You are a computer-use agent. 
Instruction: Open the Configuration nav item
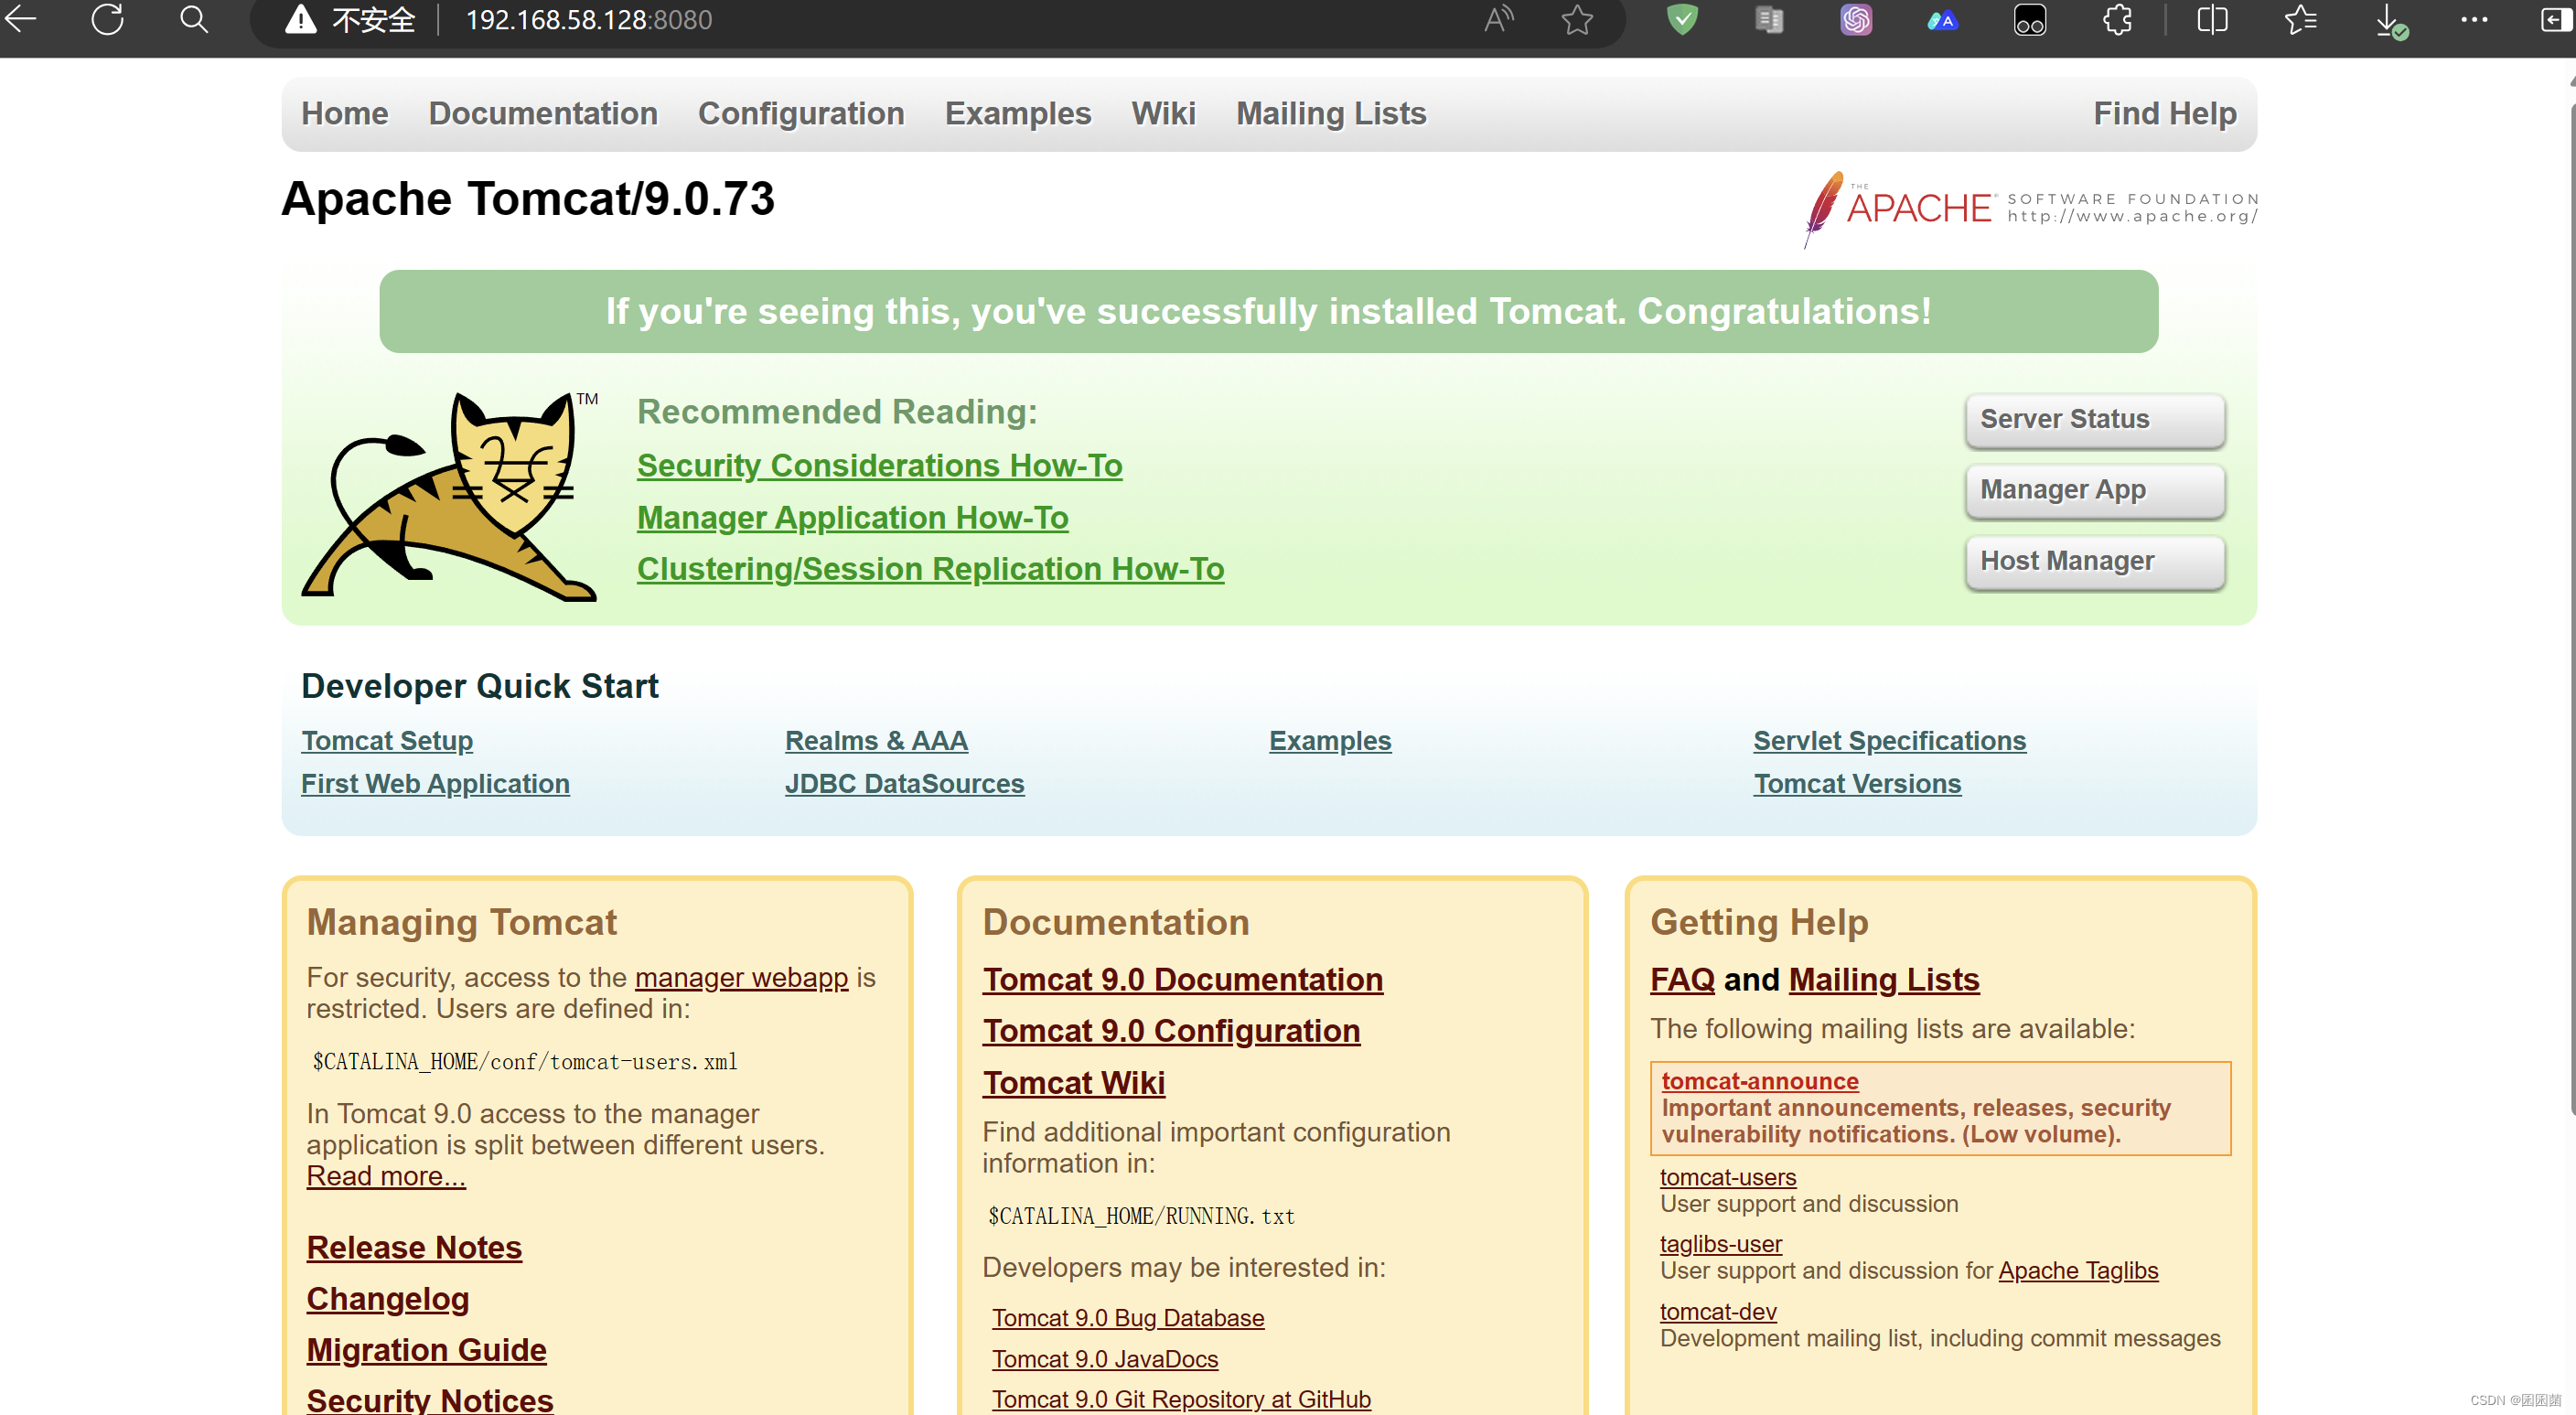(801, 113)
